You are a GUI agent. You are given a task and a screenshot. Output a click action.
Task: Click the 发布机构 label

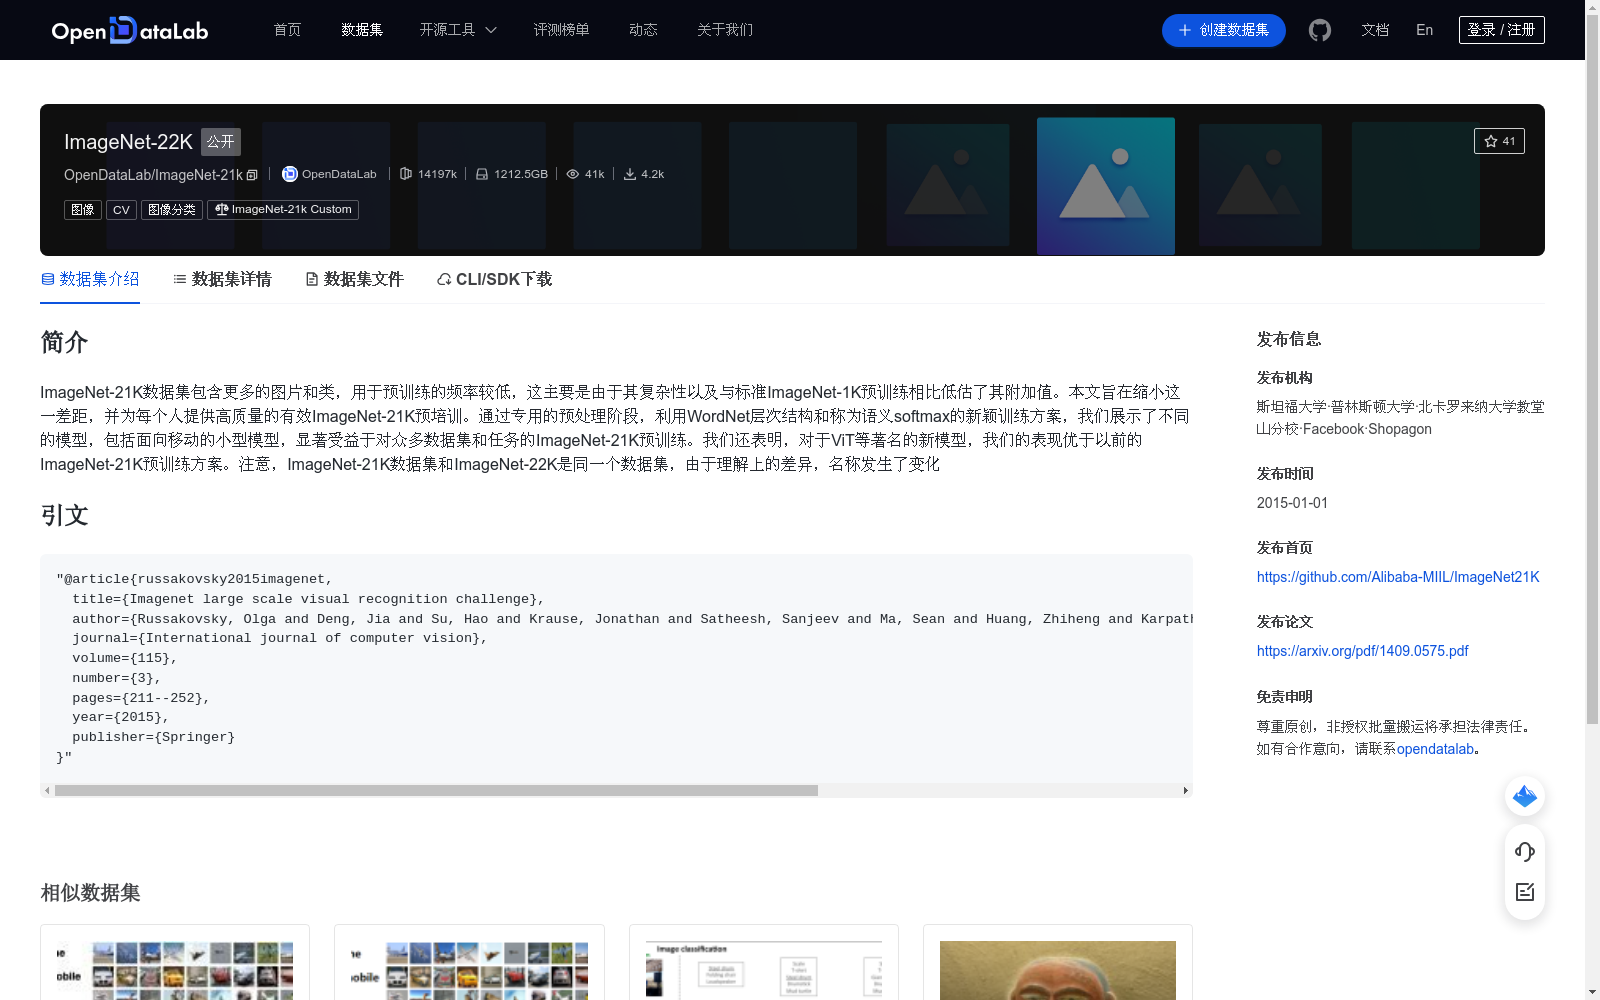pos(1285,378)
